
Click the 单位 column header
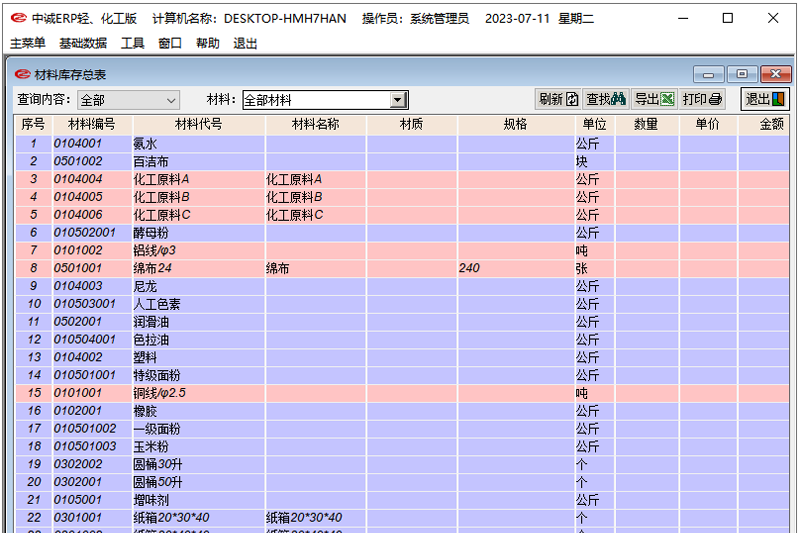pyautogui.click(x=594, y=124)
